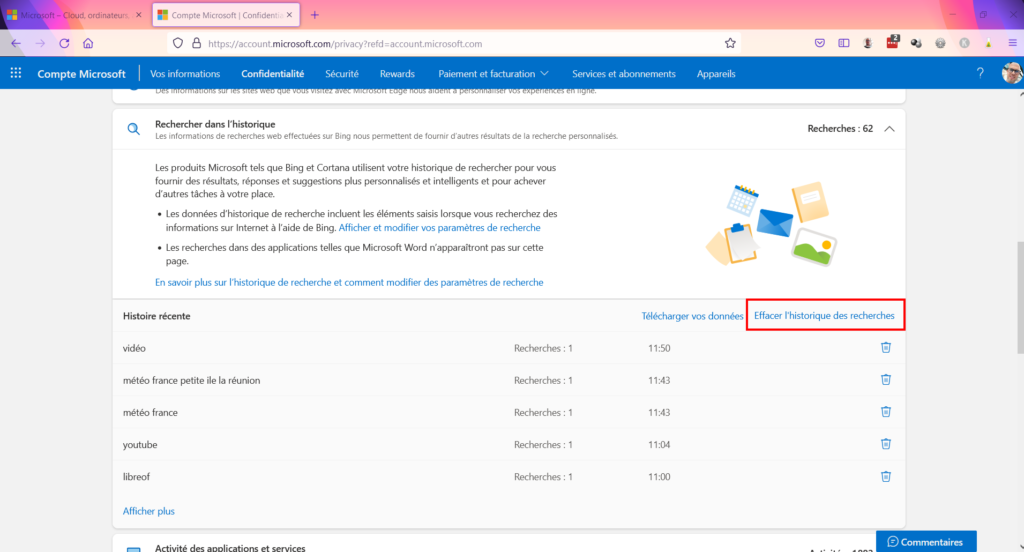This screenshot has height=552, width=1024.
Task: Select the 'youtube' history entry text
Action: click(x=140, y=445)
